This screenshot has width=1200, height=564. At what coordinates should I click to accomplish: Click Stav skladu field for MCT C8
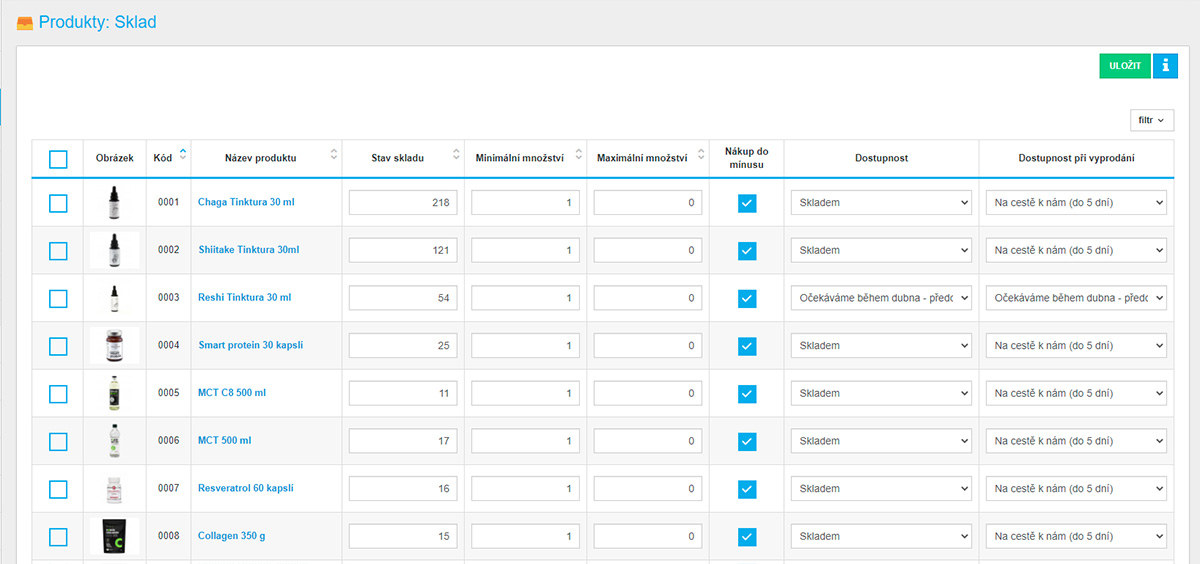pyautogui.click(x=403, y=394)
